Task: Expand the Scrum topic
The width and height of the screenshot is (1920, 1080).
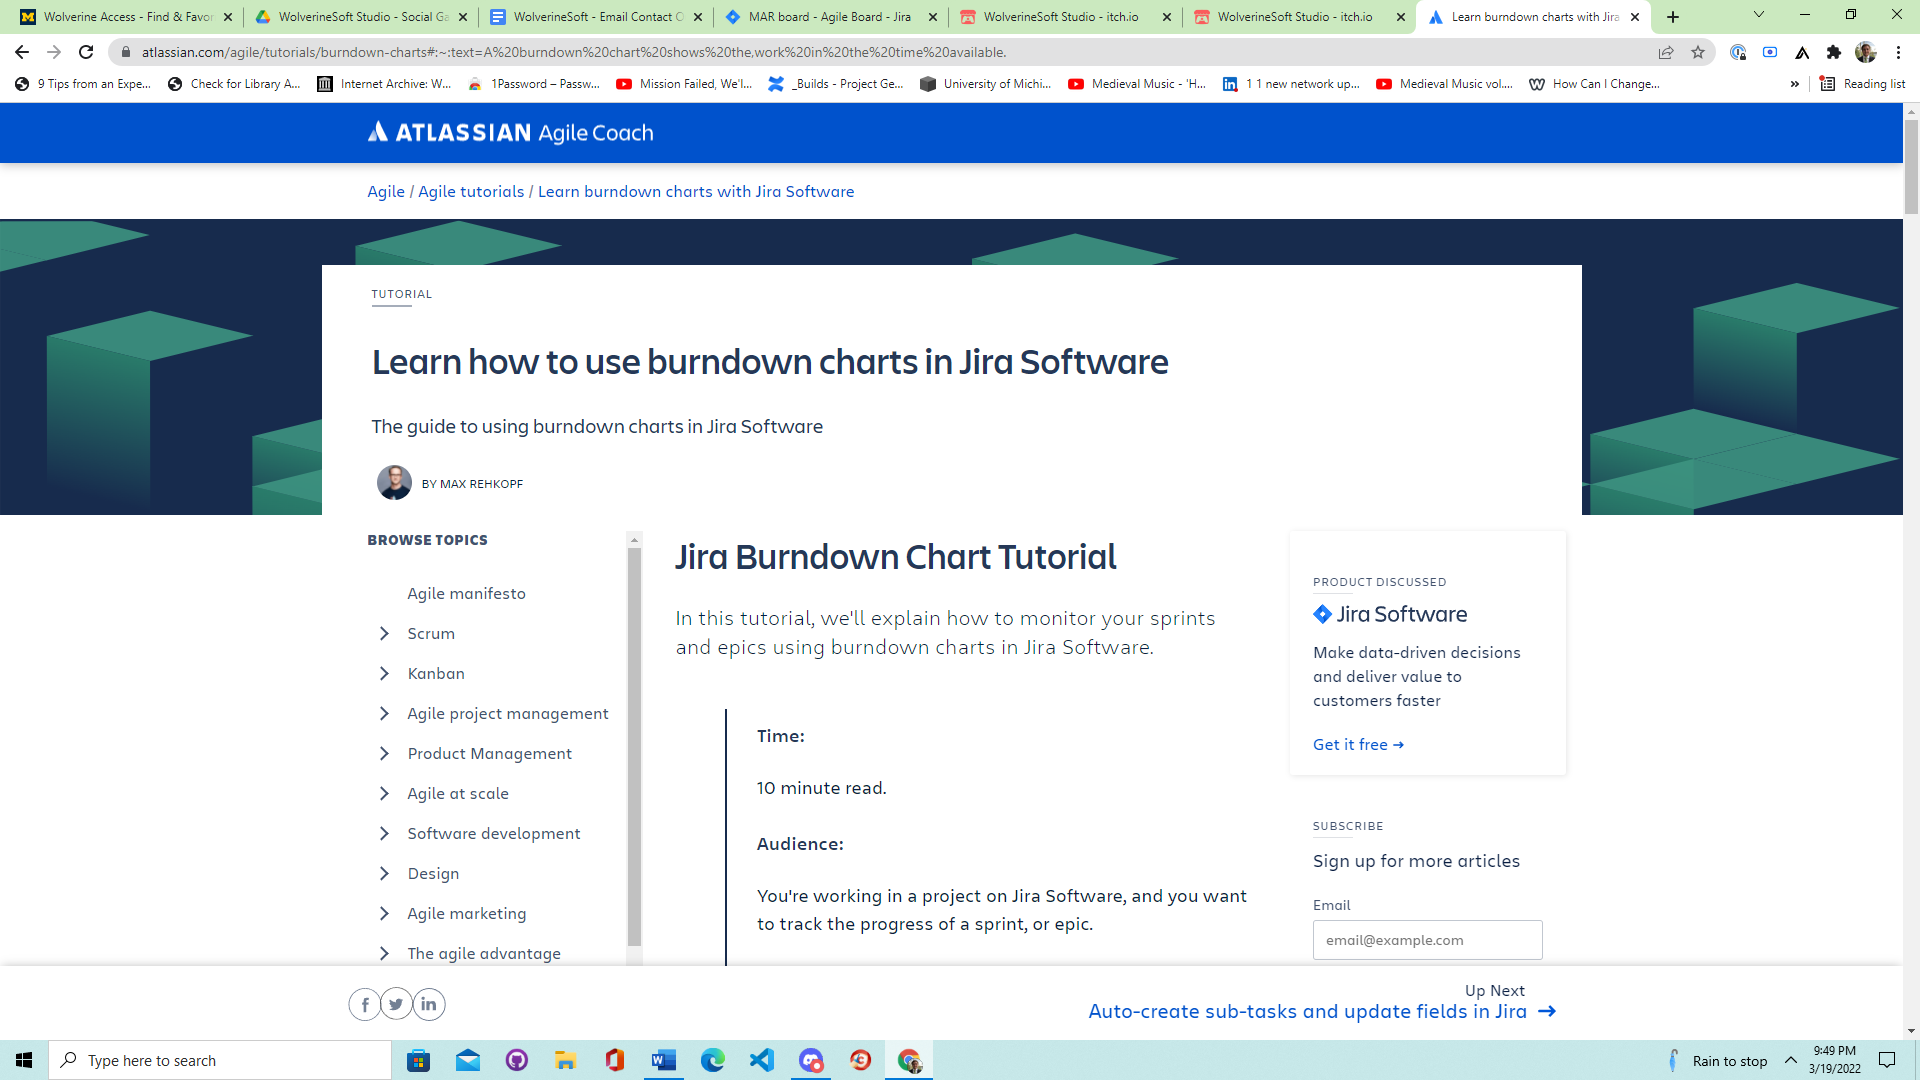Action: click(x=384, y=633)
